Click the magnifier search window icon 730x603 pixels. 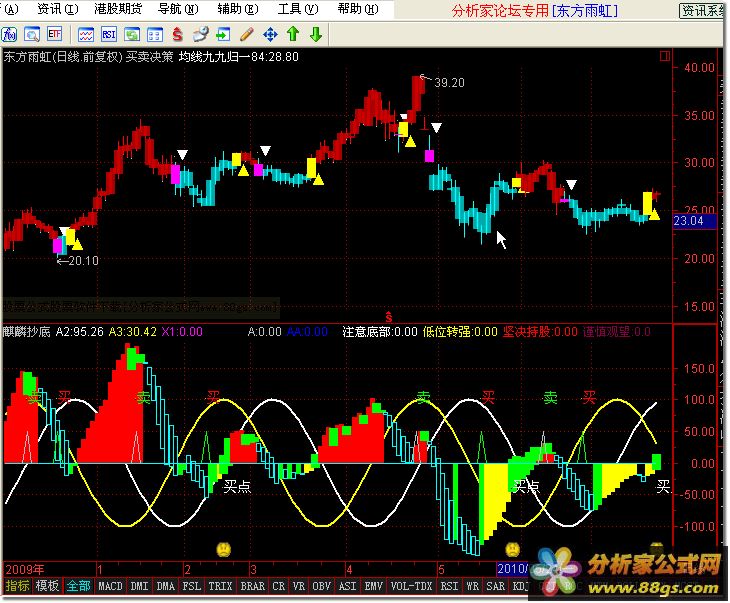pos(32,34)
